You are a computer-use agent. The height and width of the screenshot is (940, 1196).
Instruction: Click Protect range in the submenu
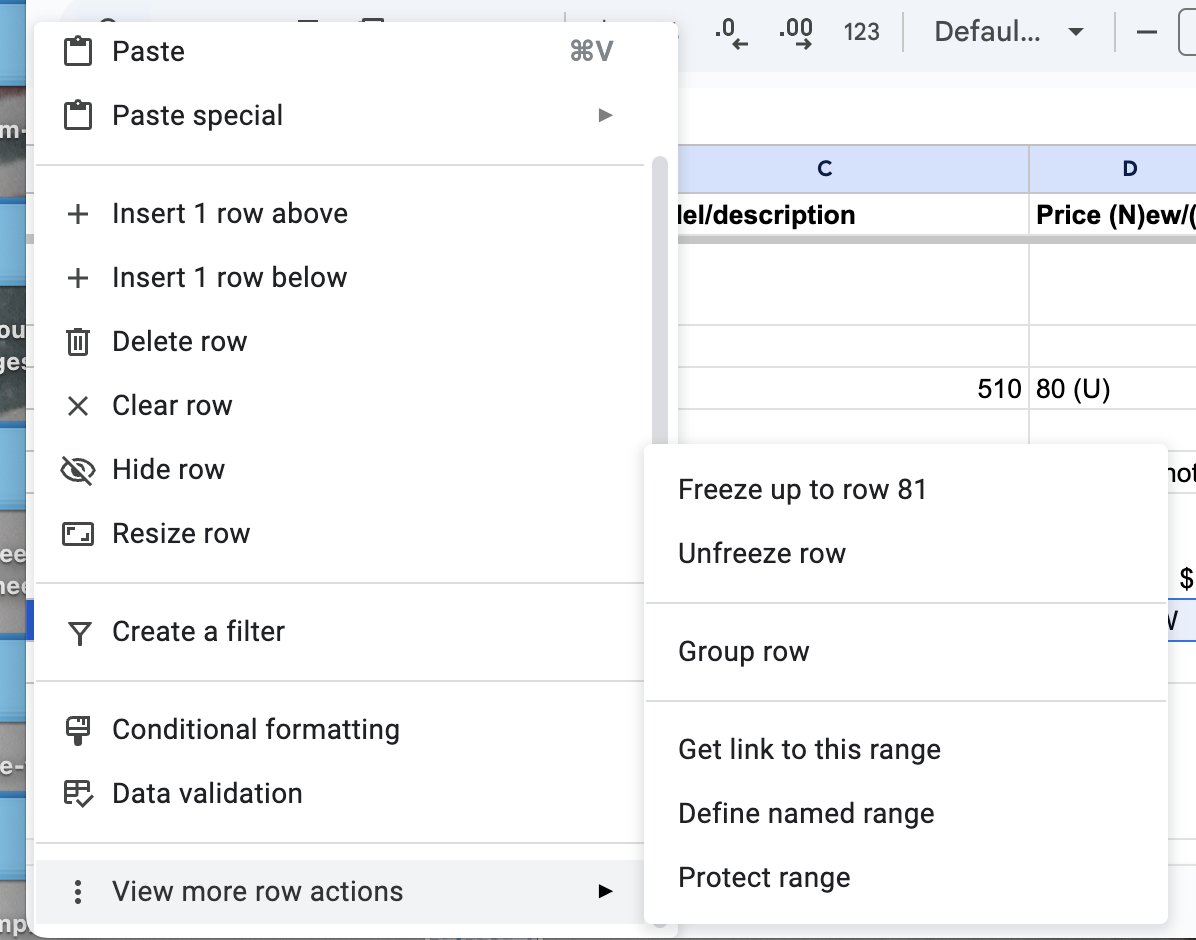764,878
